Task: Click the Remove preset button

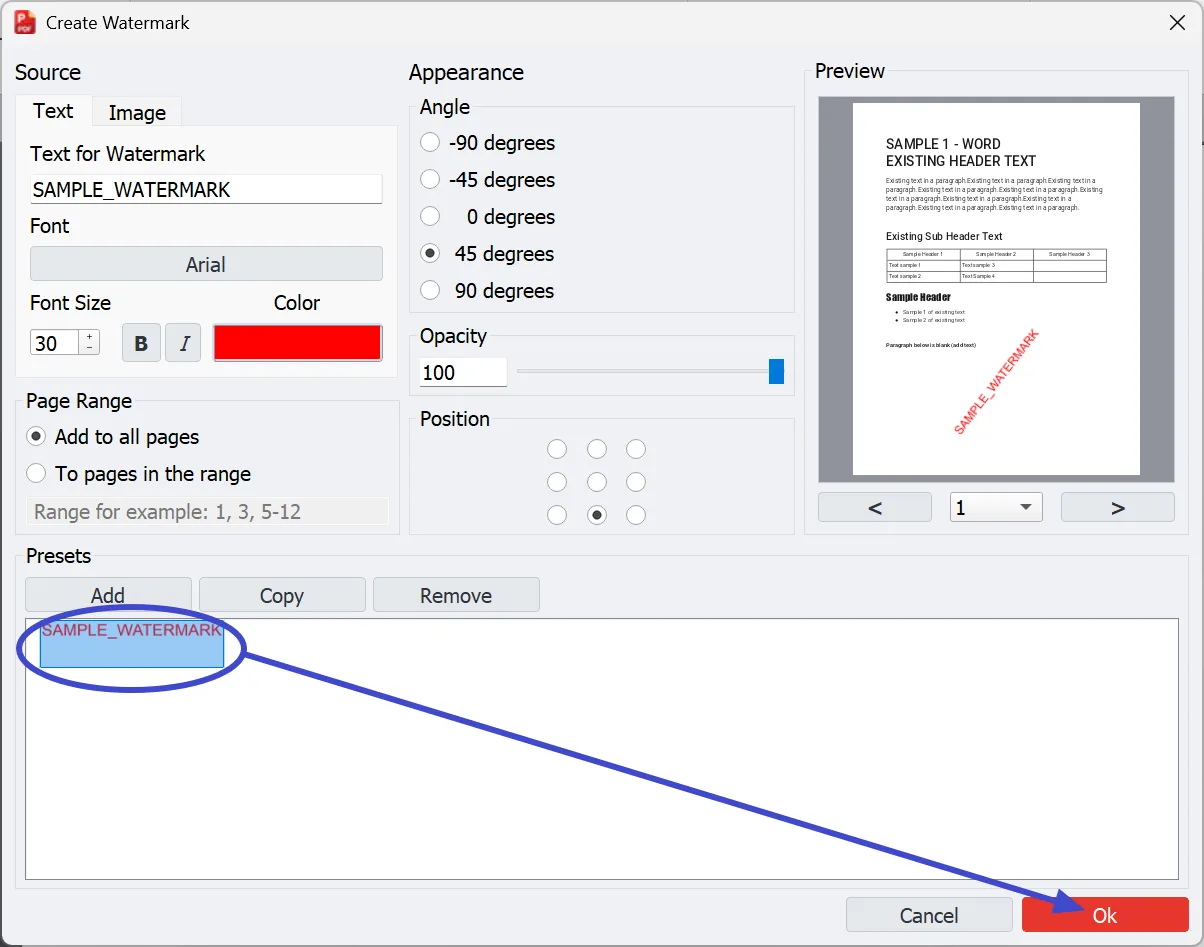Action: pyautogui.click(x=456, y=595)
